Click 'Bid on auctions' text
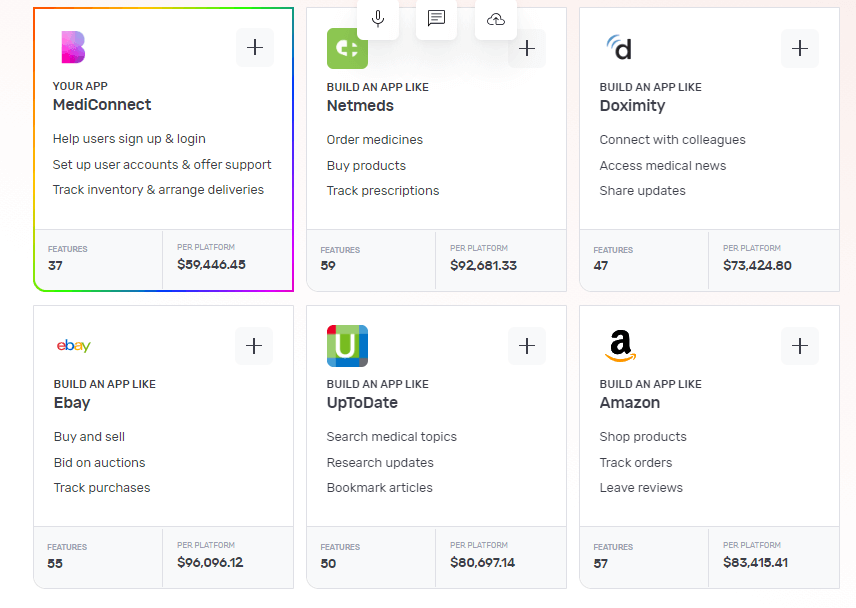The width and height of the screenshot is (856, 608). [x=99, y=463]
